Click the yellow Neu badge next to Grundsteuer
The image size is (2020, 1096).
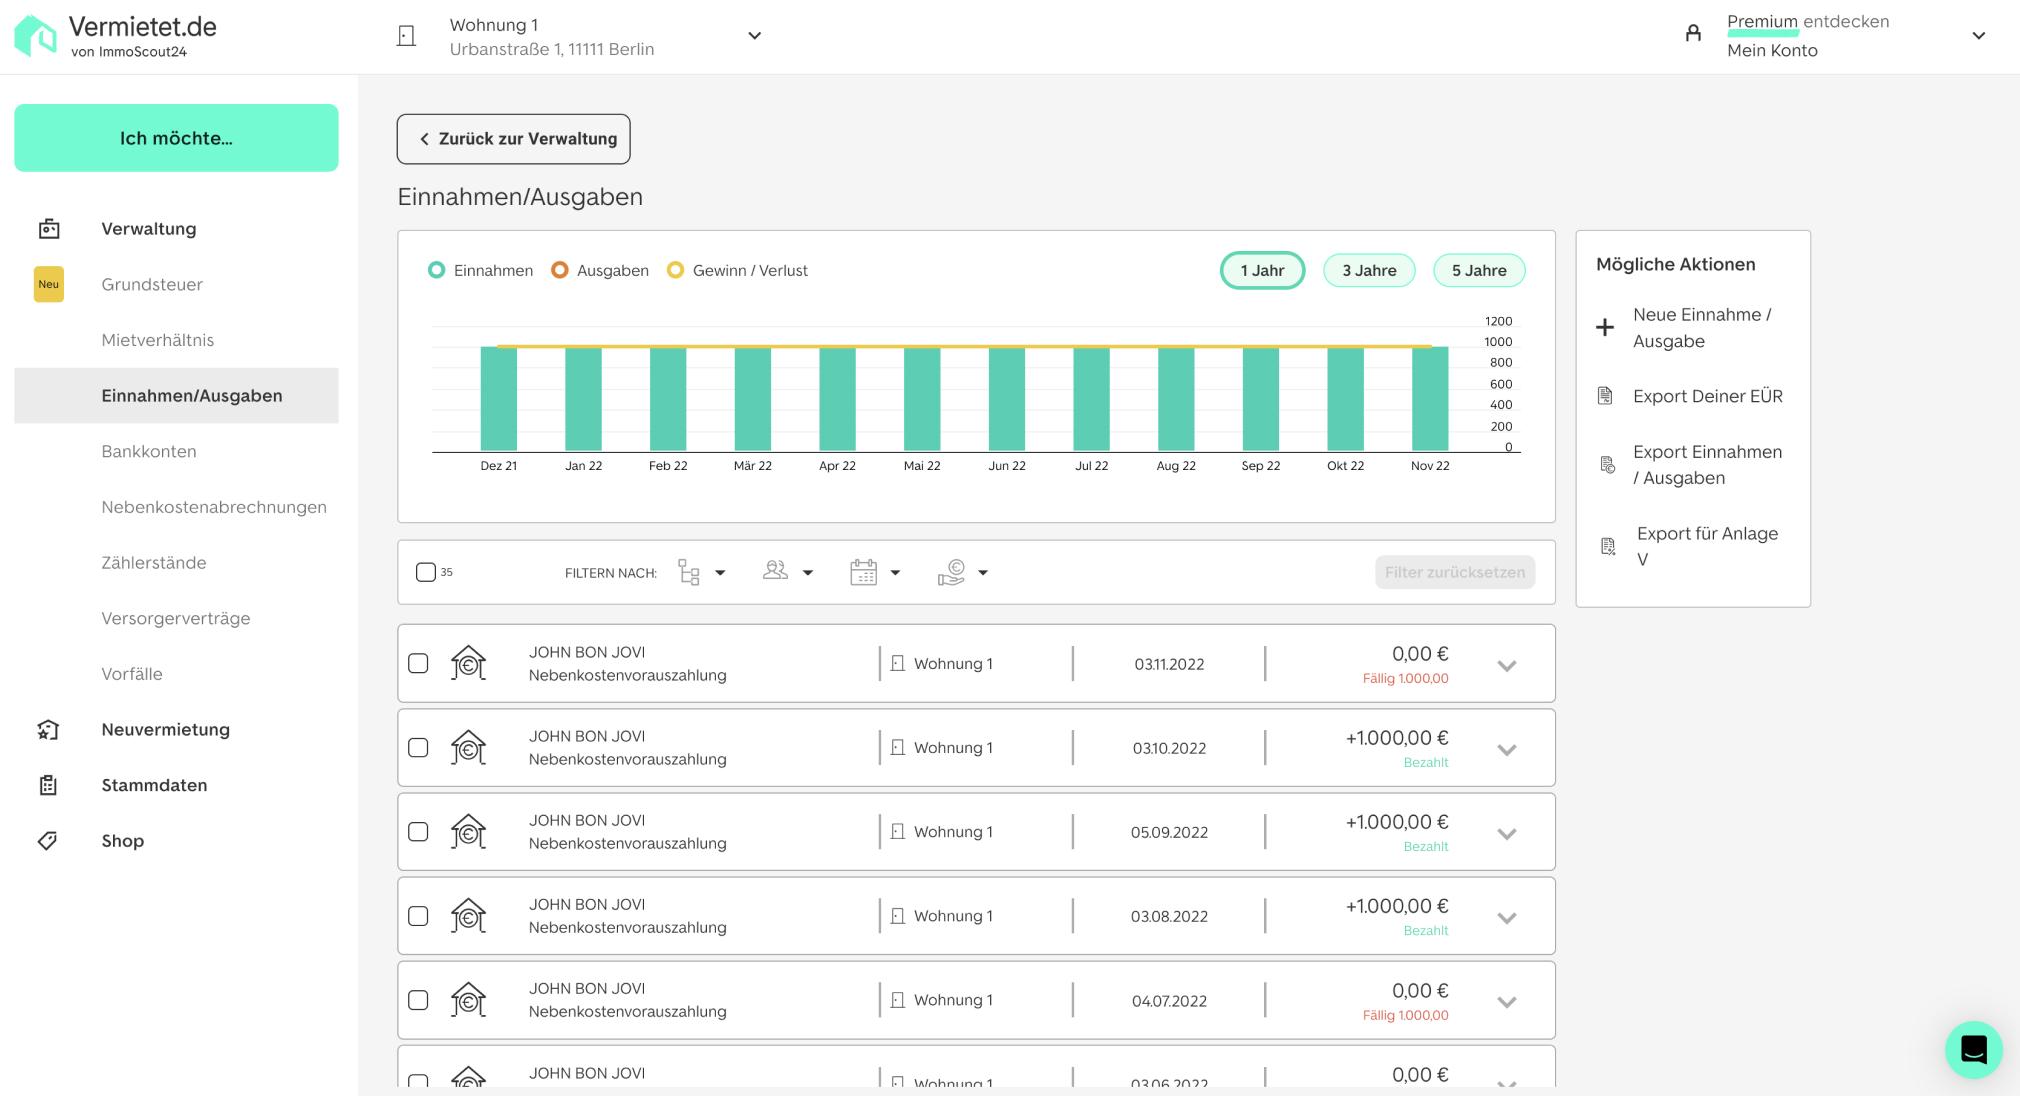coord(49,284)
